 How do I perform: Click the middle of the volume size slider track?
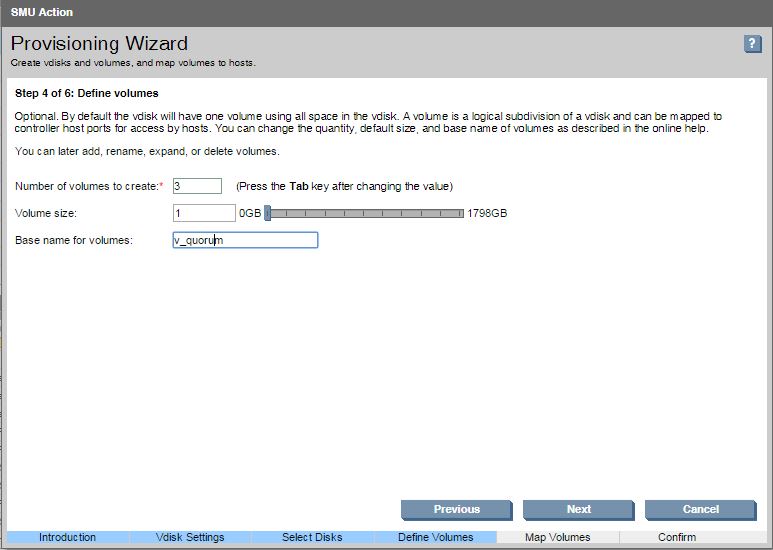point(365,213)
